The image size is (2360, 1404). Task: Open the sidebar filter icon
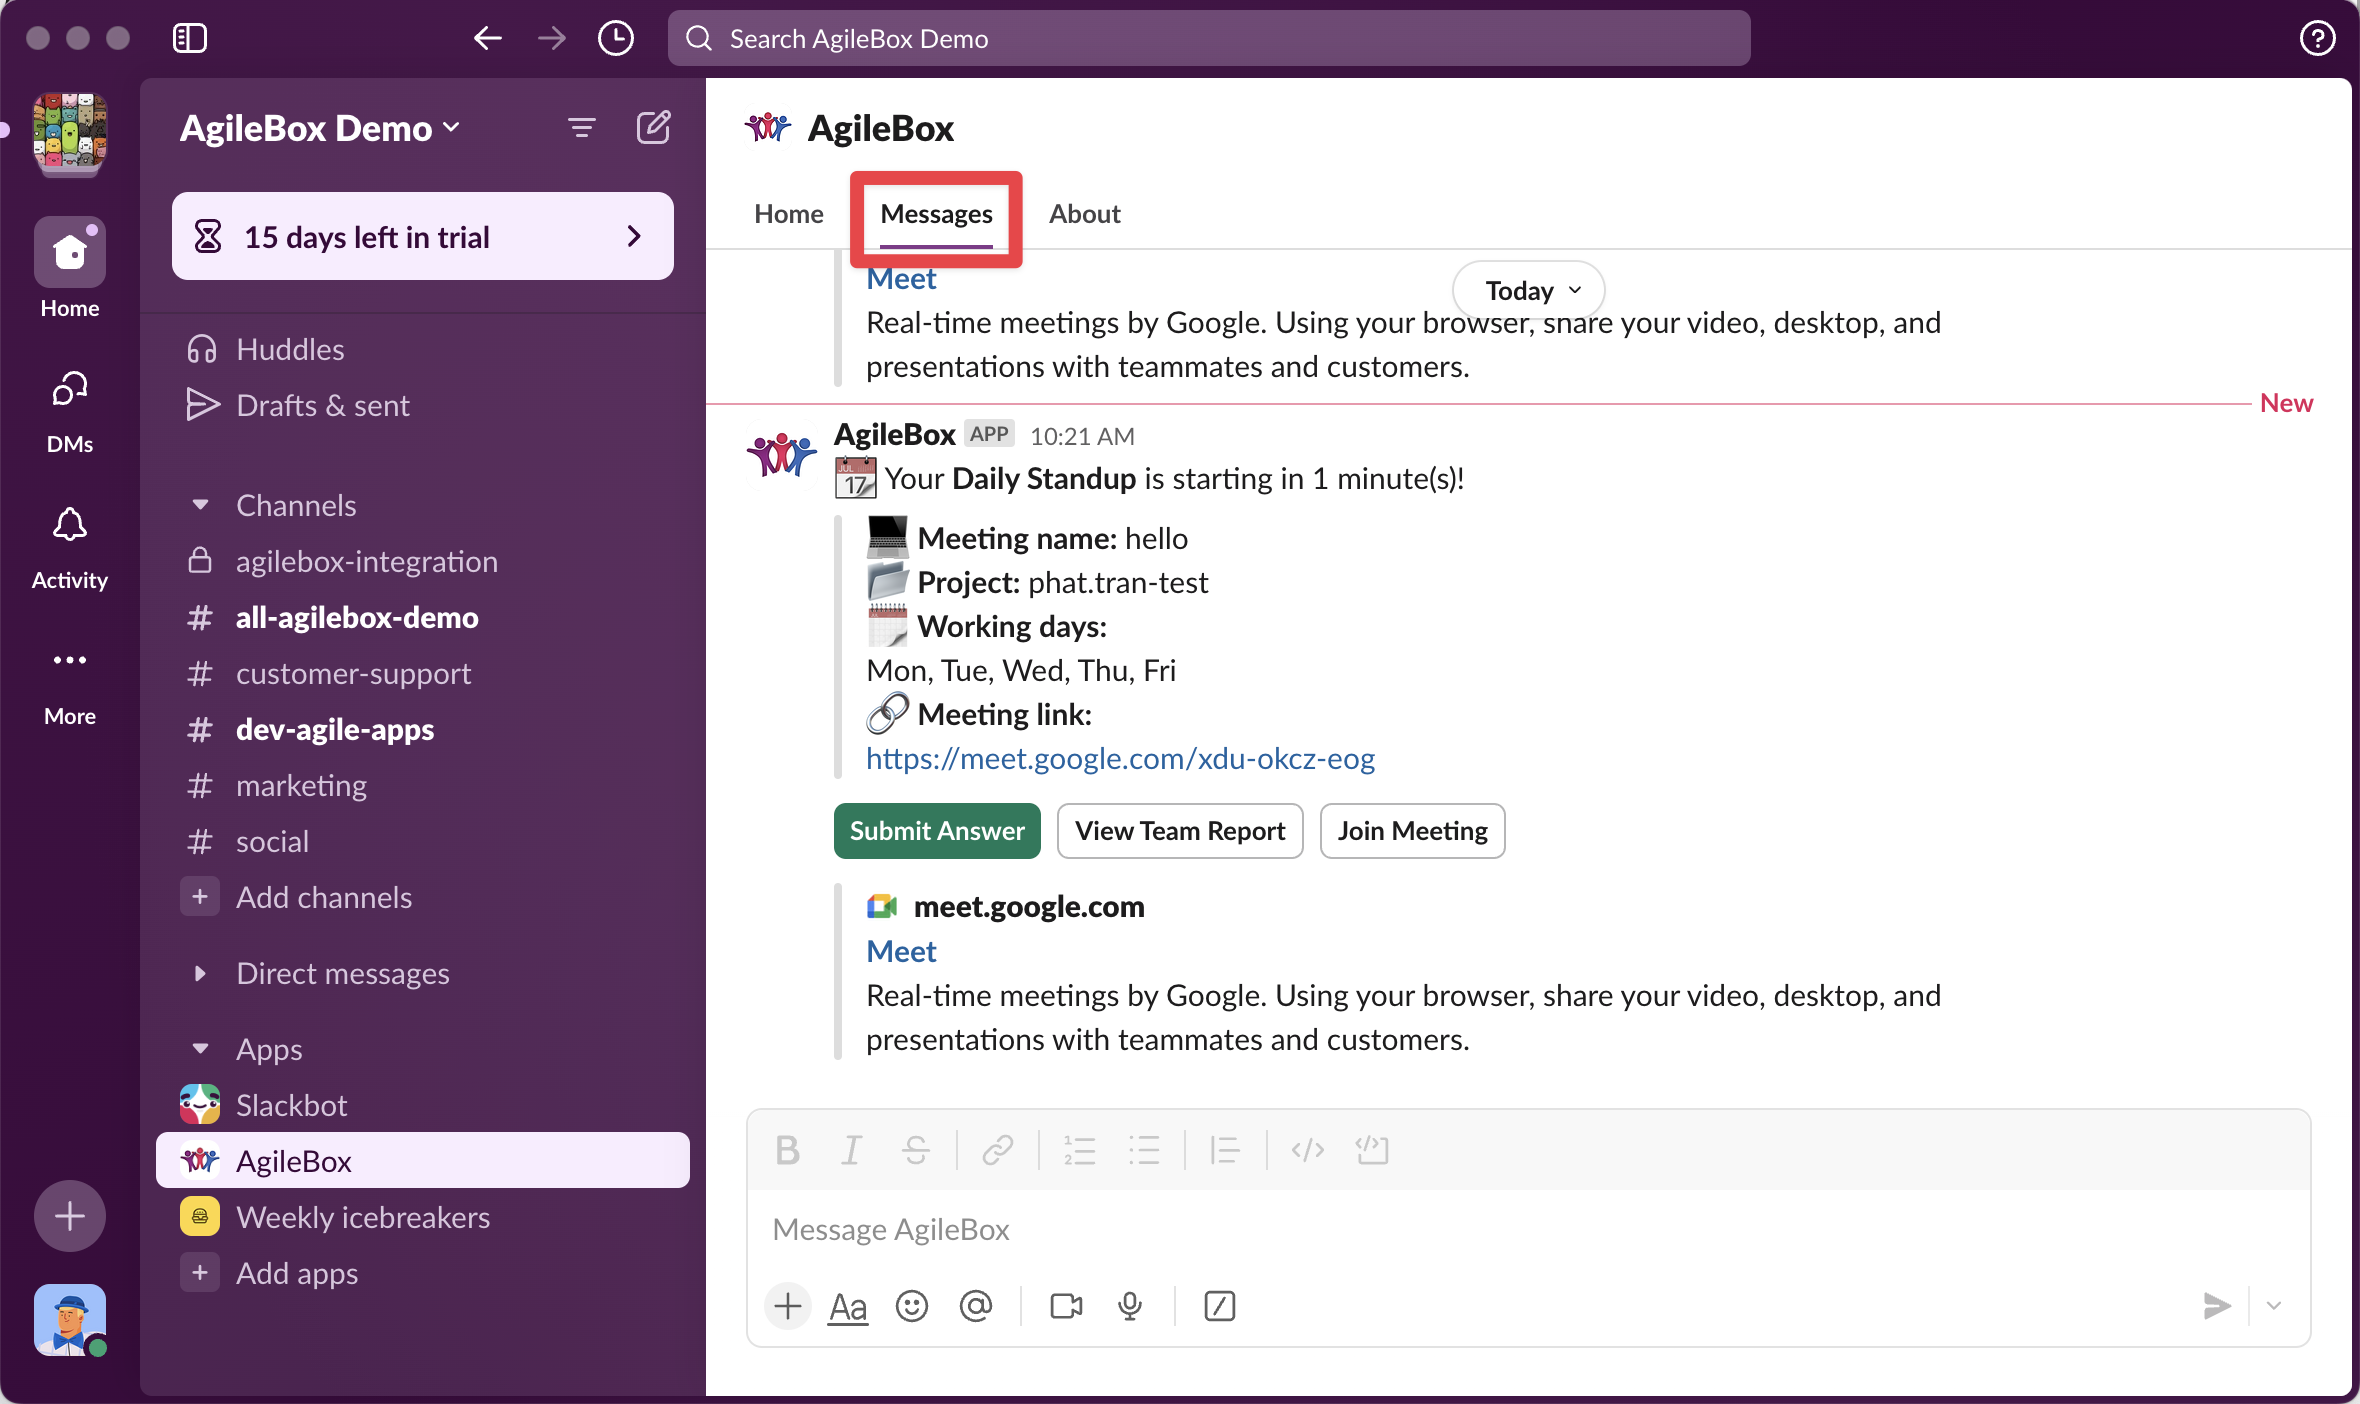581,128
